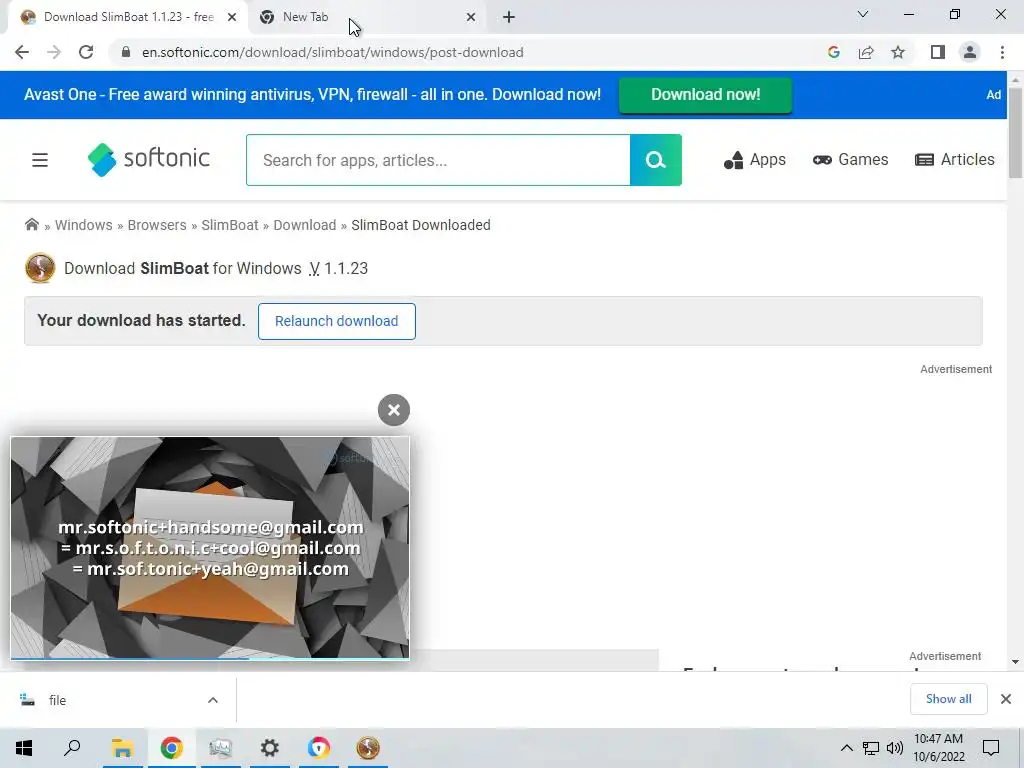The image size is (1024, 768).
Task: Click the SlimBoat app icon
Action: click(40, 268)
